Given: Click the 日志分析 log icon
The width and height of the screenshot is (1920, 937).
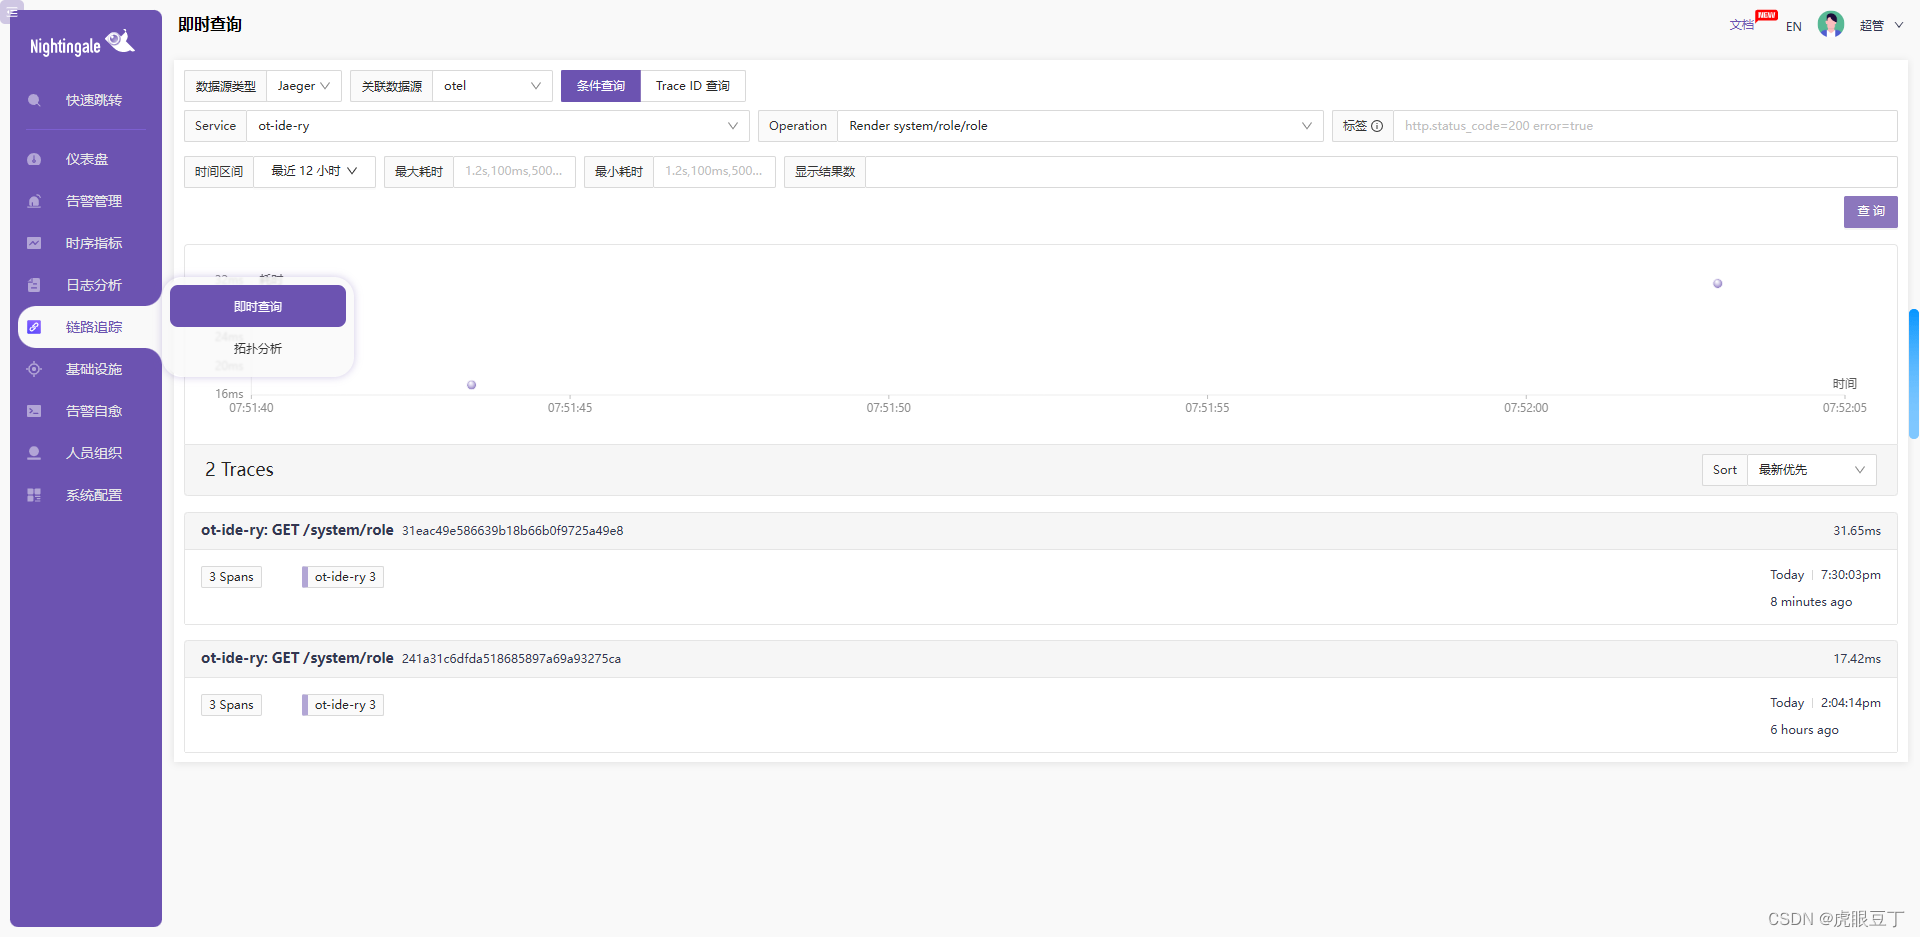Looking at the screenshot, I should tap(34, 285).
